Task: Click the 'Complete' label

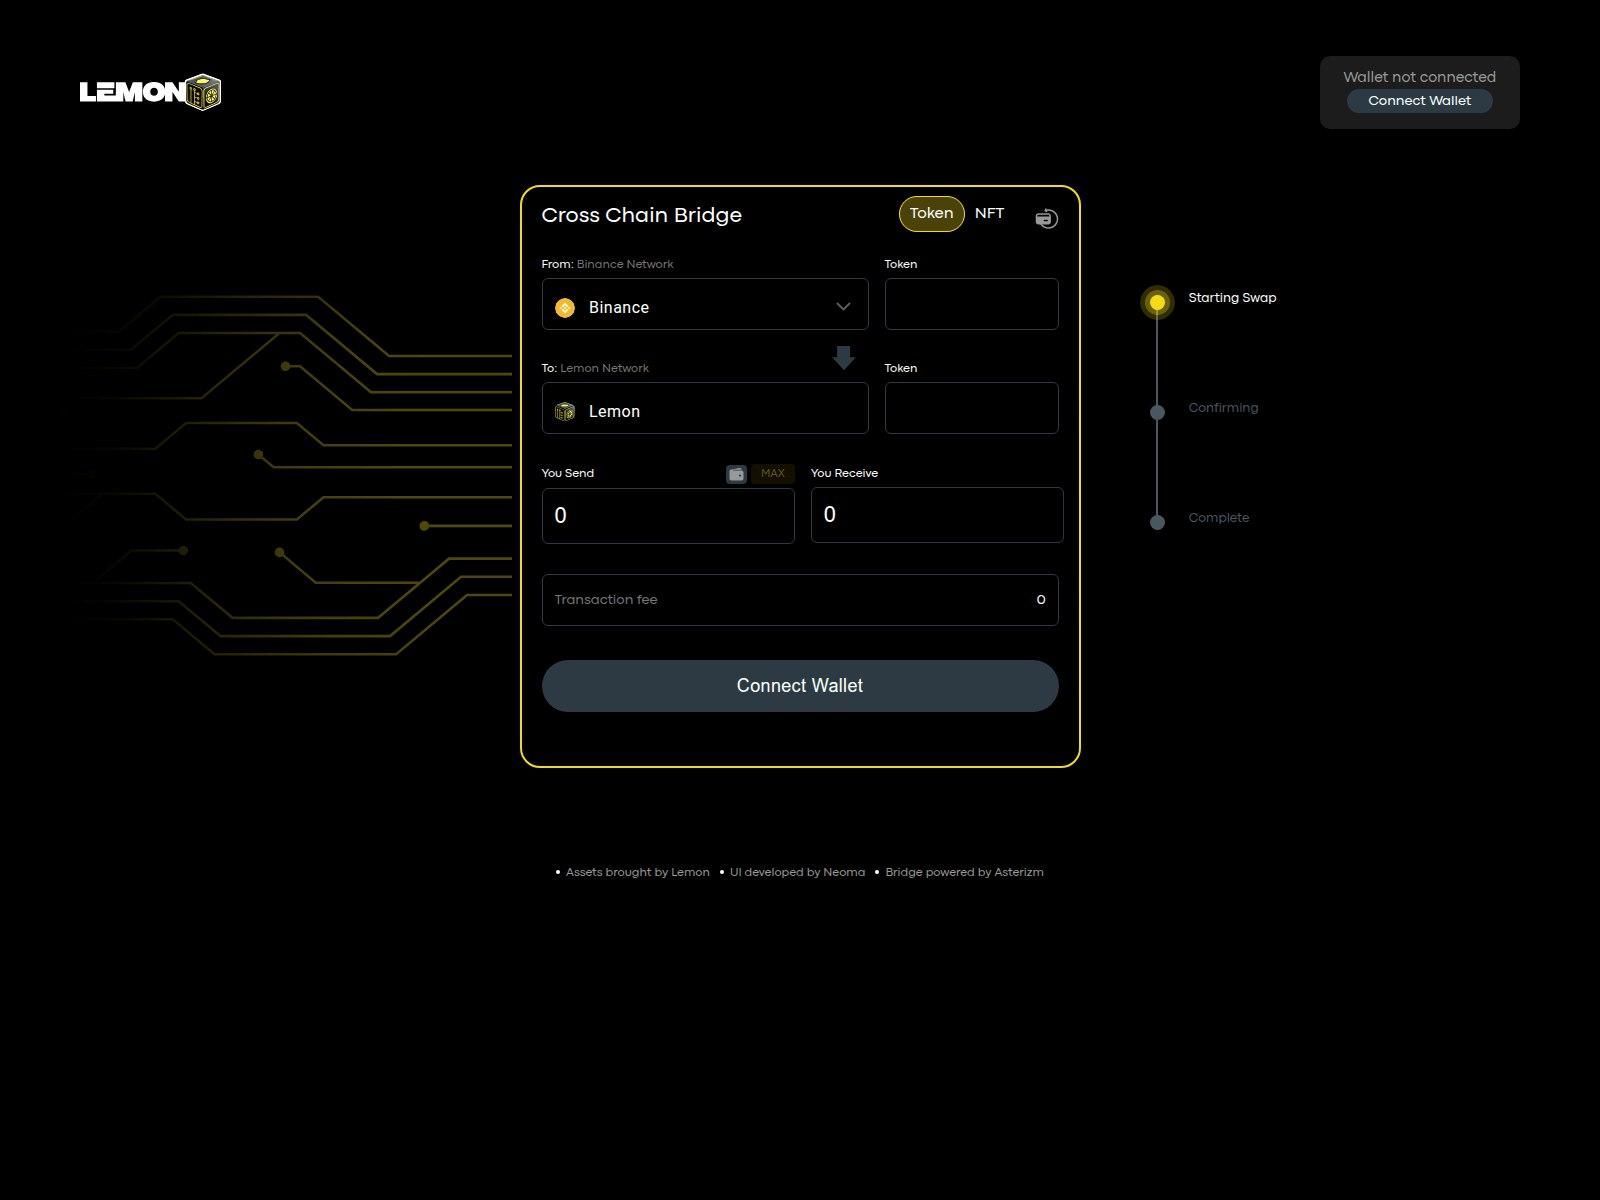Action: 1218,518
